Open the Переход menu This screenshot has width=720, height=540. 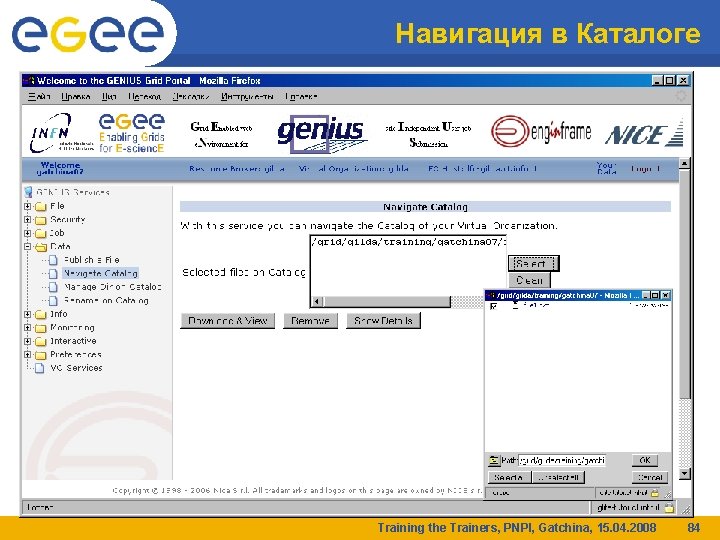pyautogui.click(x=144, y=96)
